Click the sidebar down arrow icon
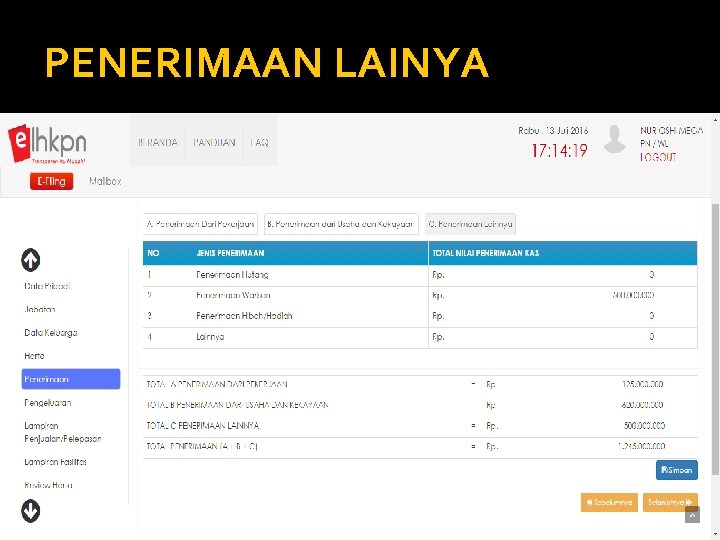The height and width of the screenshot is (540, 720). point(31,511)
